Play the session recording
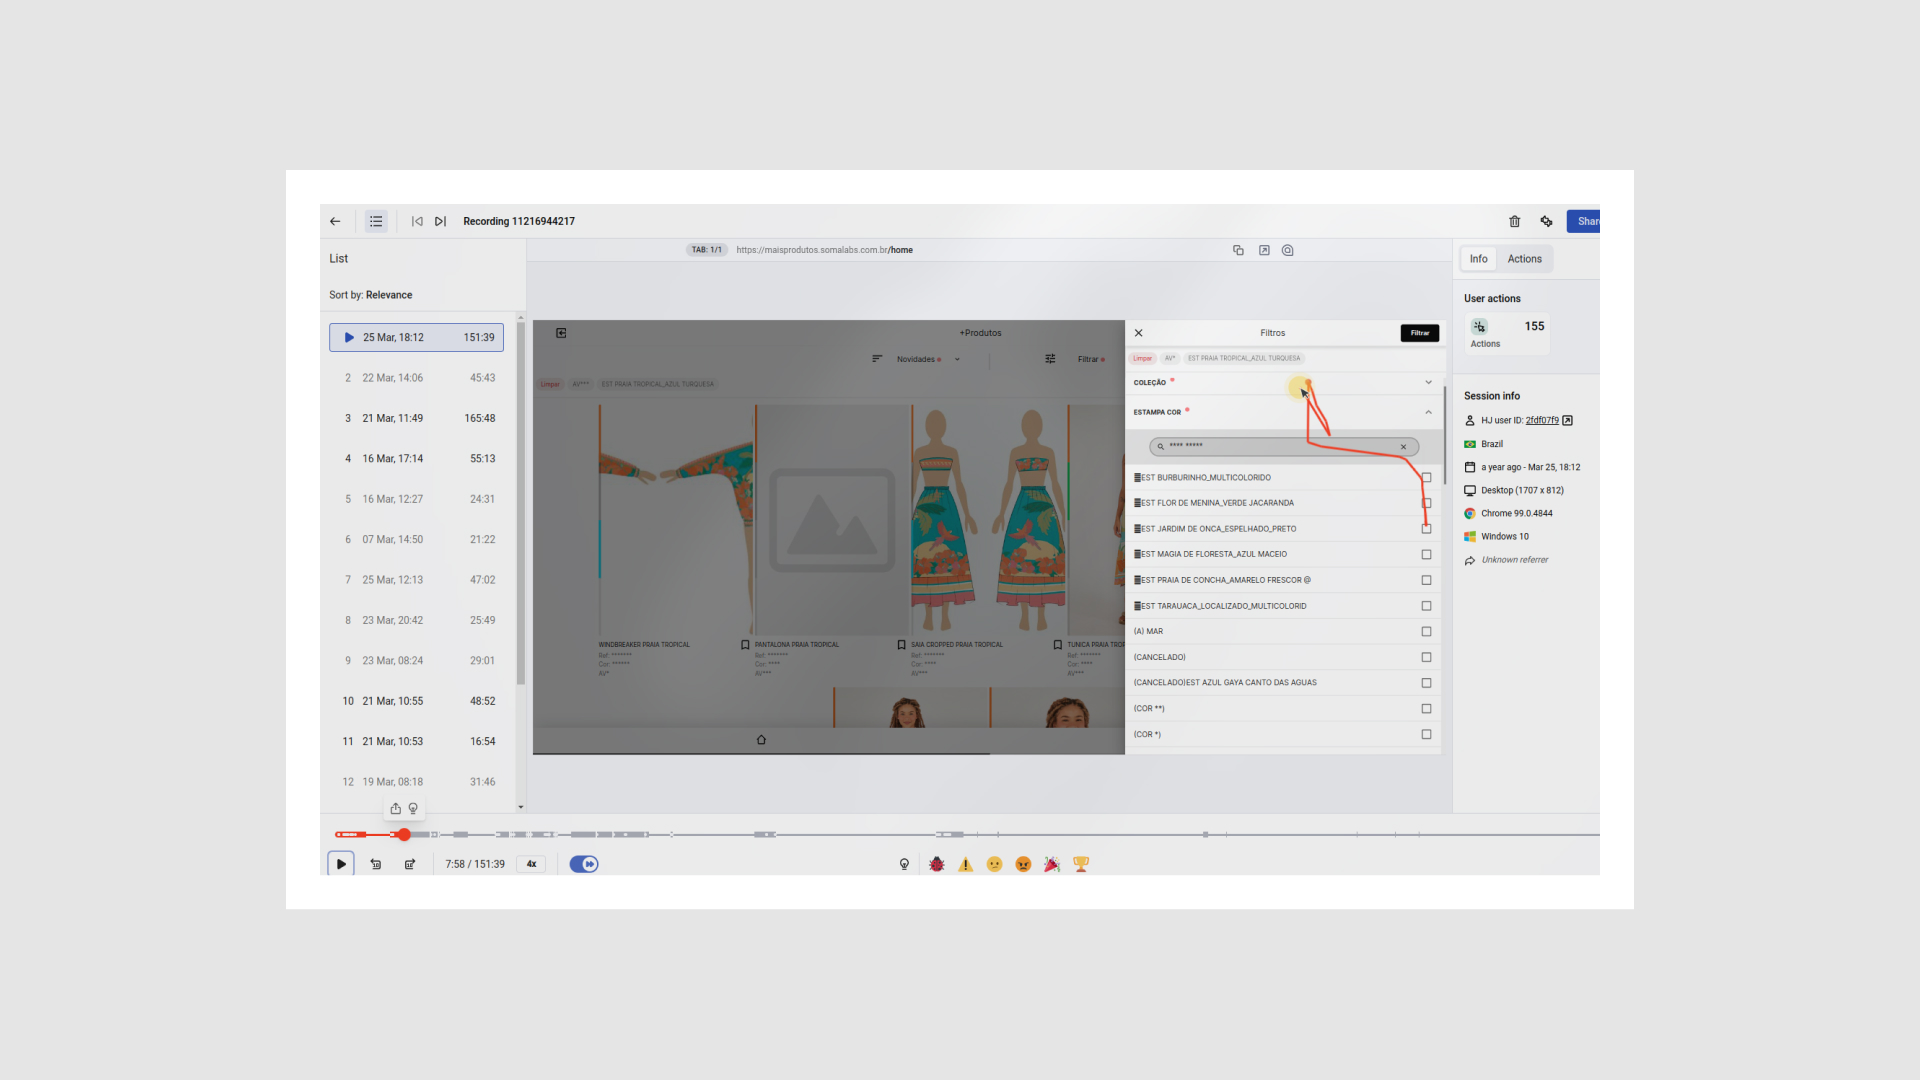Viewport: 1920px width, 1080px height. 341,864
